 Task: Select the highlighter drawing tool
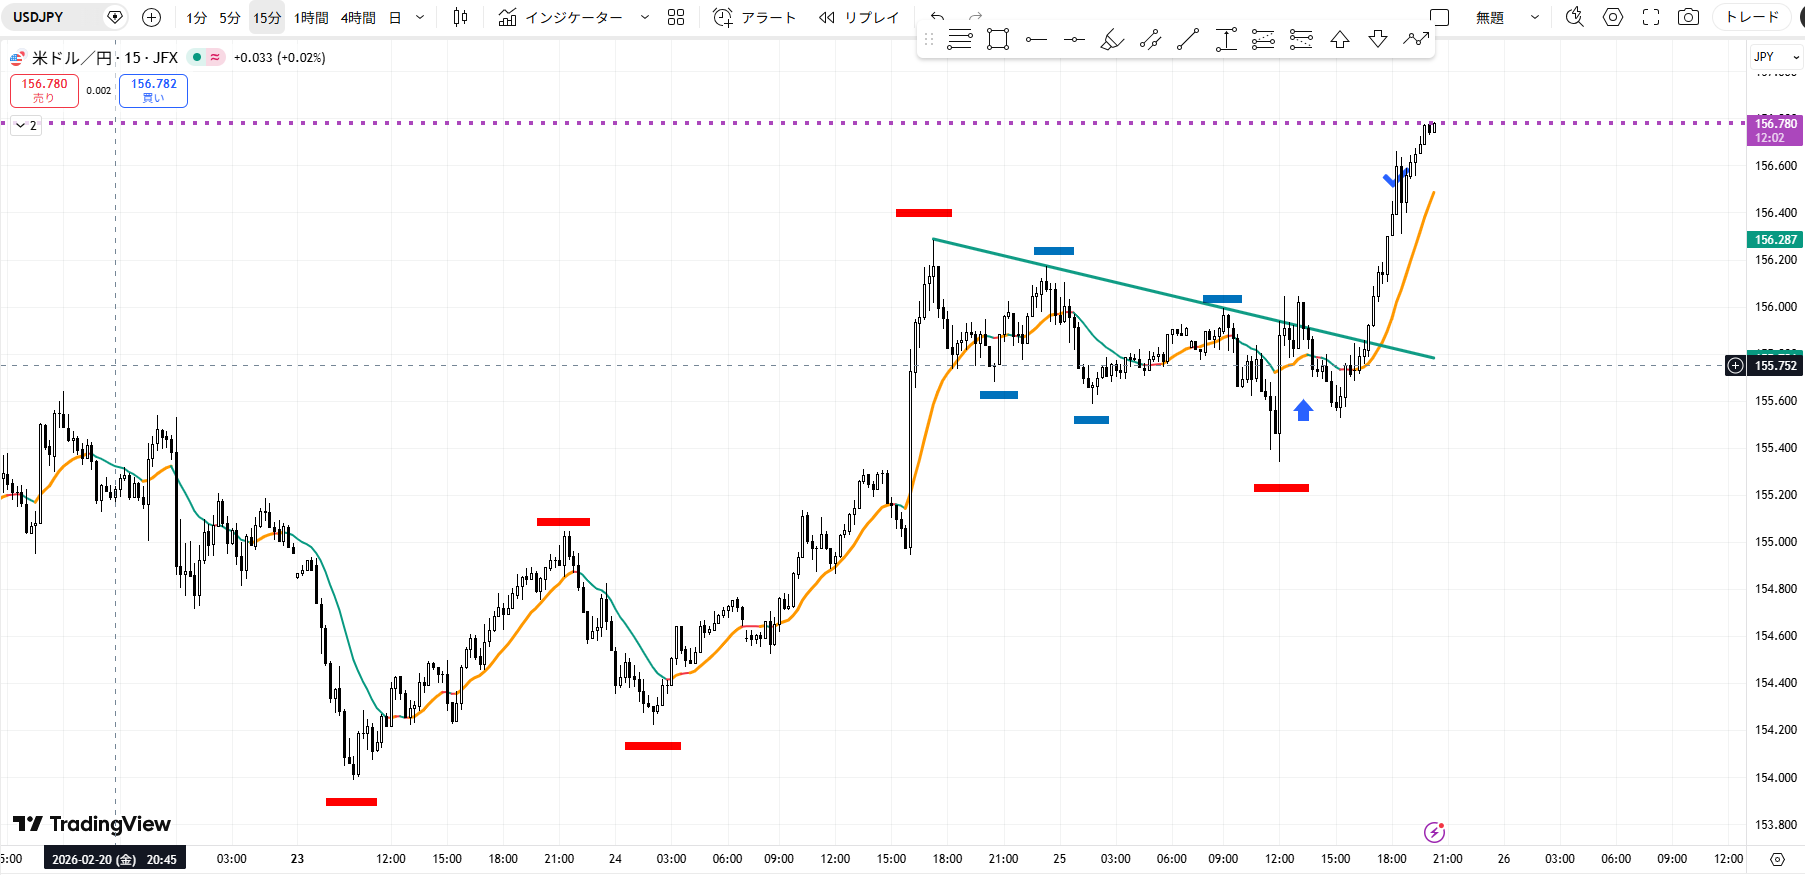point(1112,40)
